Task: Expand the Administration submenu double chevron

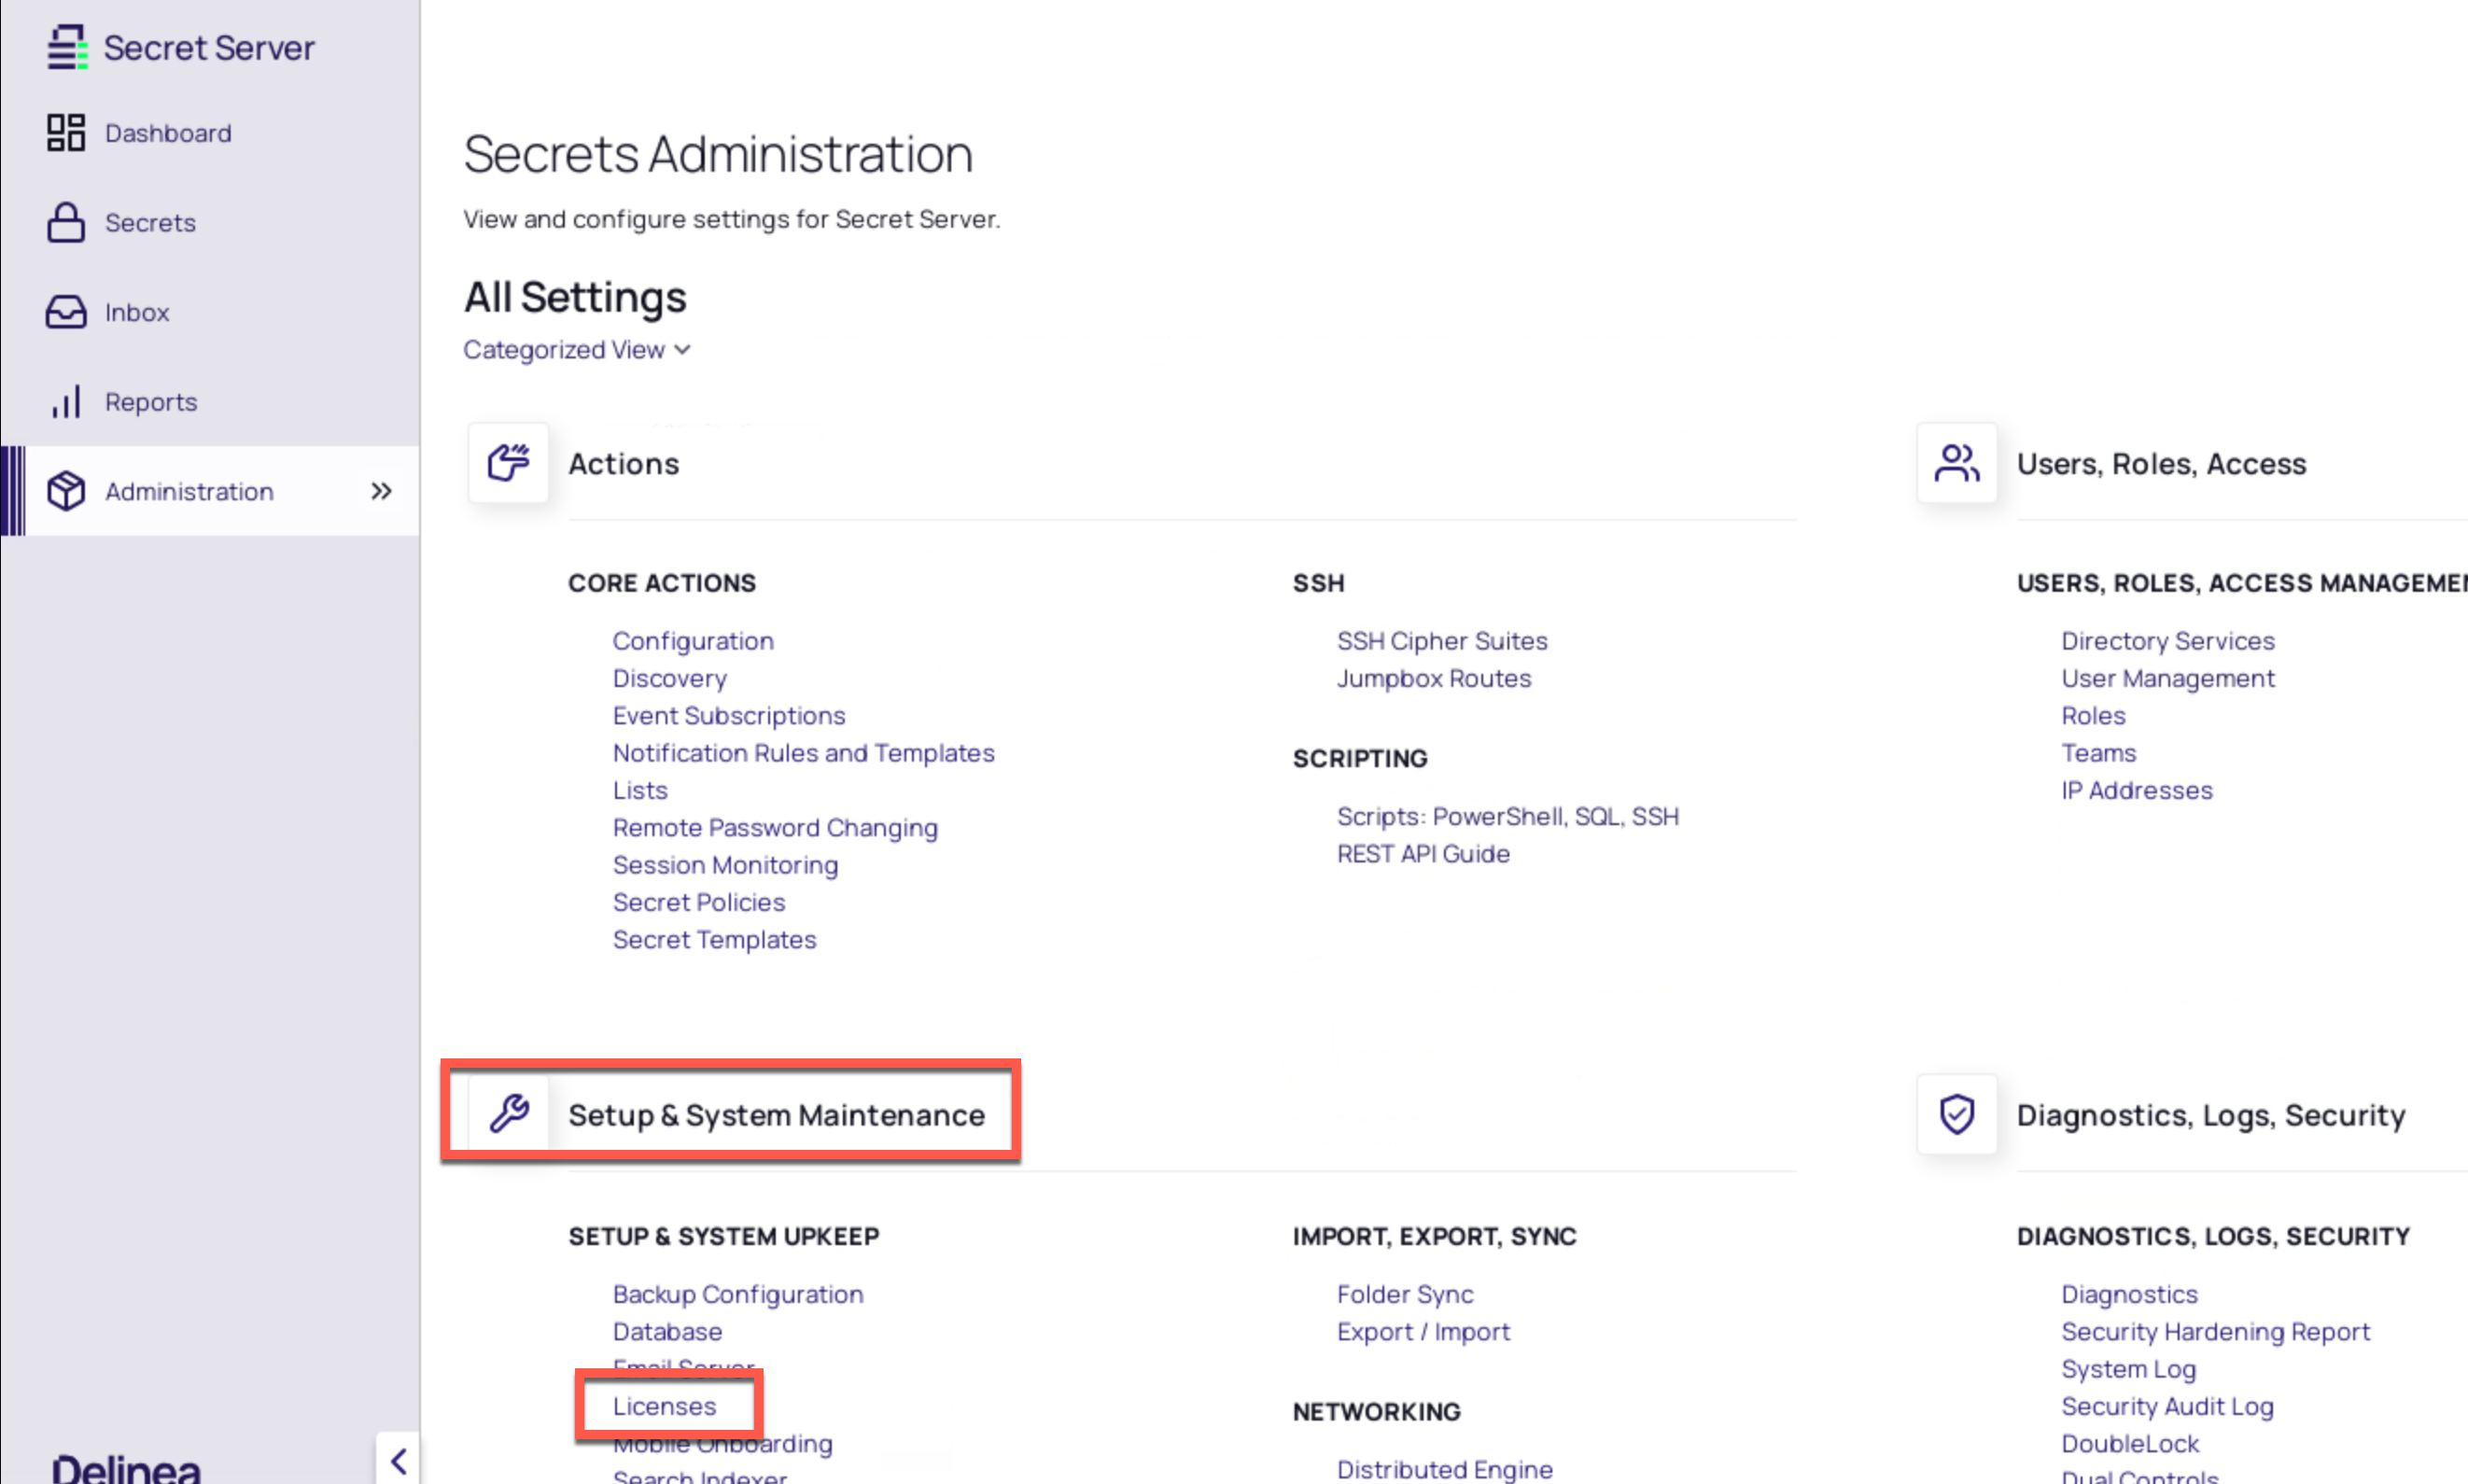Action: (x=381, y=491)
